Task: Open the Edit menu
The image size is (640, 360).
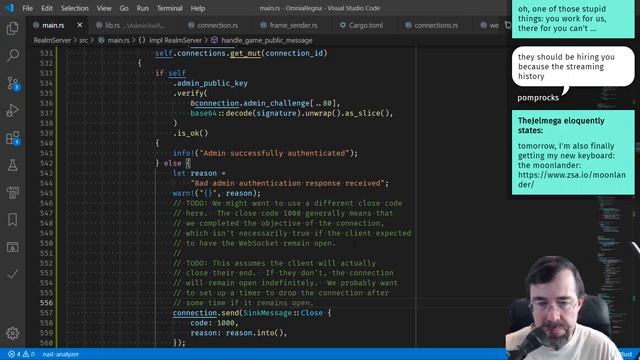Action: (47, 8)
